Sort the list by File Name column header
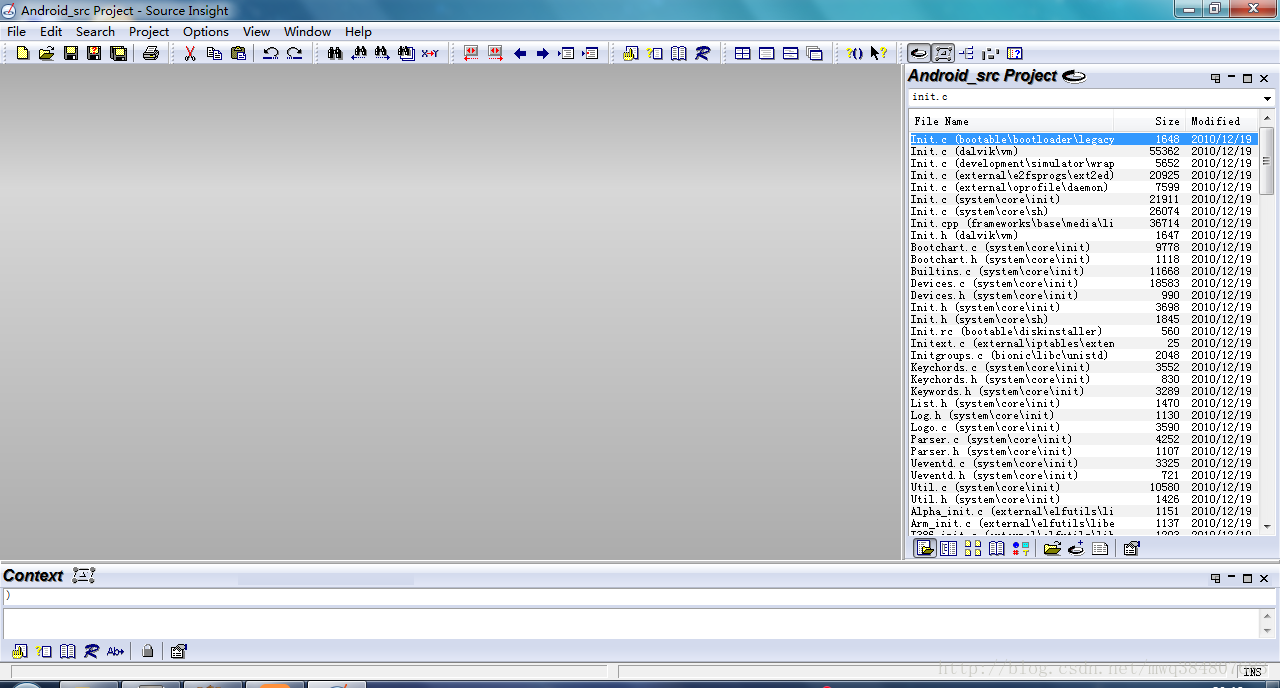This screenshot has height=688, width=1280. (x=1012, y=121)
